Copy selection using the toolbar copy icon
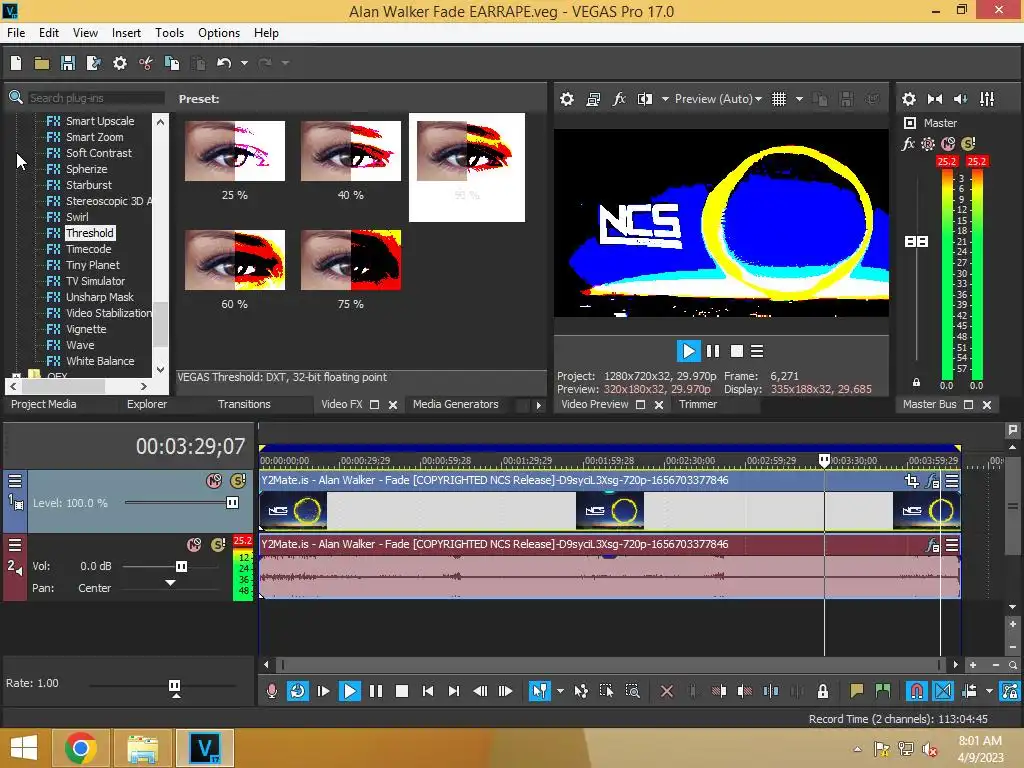This screenshot has height=768, width=1024. click(172, 63)
